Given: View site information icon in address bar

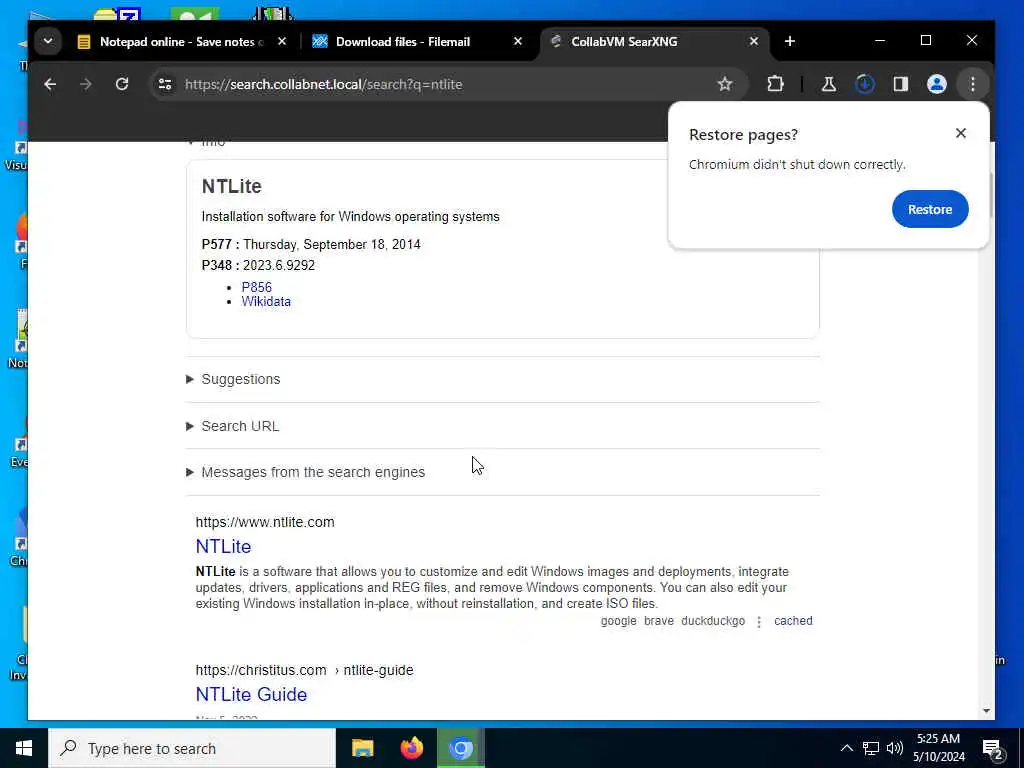Looking at the screenshot, I should tap(165, 84).
